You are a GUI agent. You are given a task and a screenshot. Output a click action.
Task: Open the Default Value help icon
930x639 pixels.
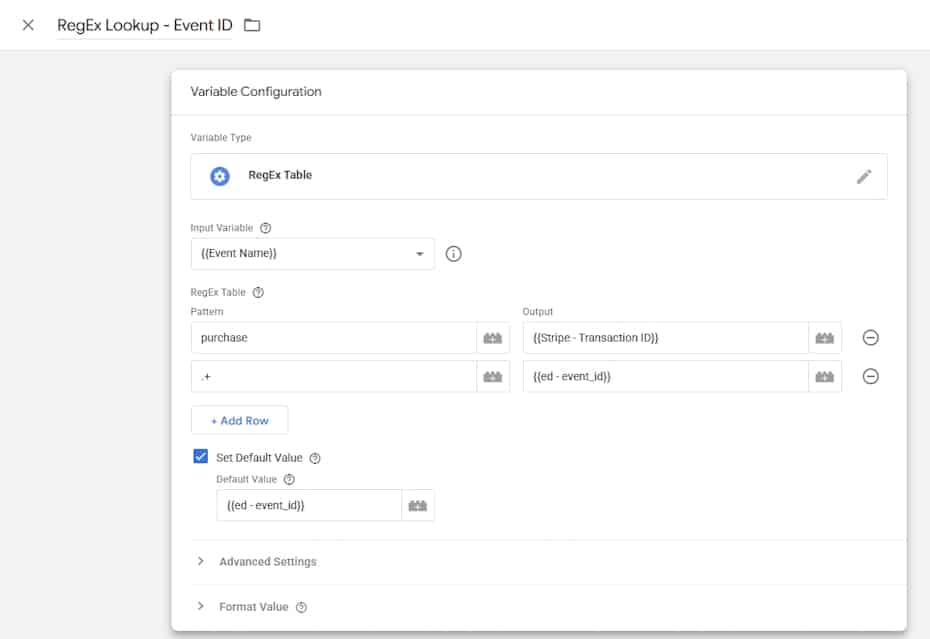pyautogui.click(x=289, y=479)
